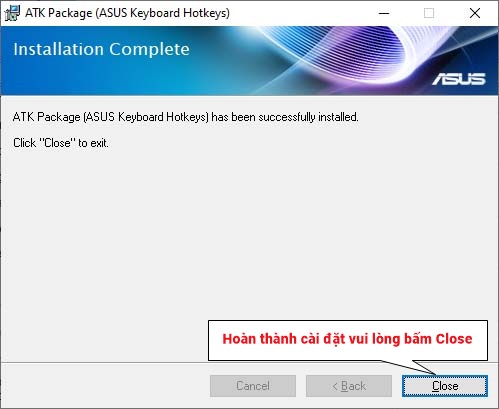The width and height of the screenshot is (499, 409).
Task: Click the window title text ATK Package
Action: (x=127, y=13)
